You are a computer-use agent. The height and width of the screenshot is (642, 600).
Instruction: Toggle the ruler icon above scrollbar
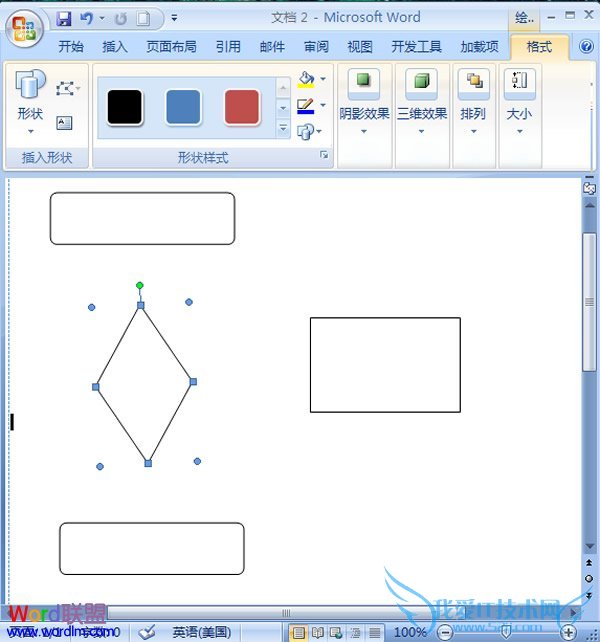pos(589,188)
